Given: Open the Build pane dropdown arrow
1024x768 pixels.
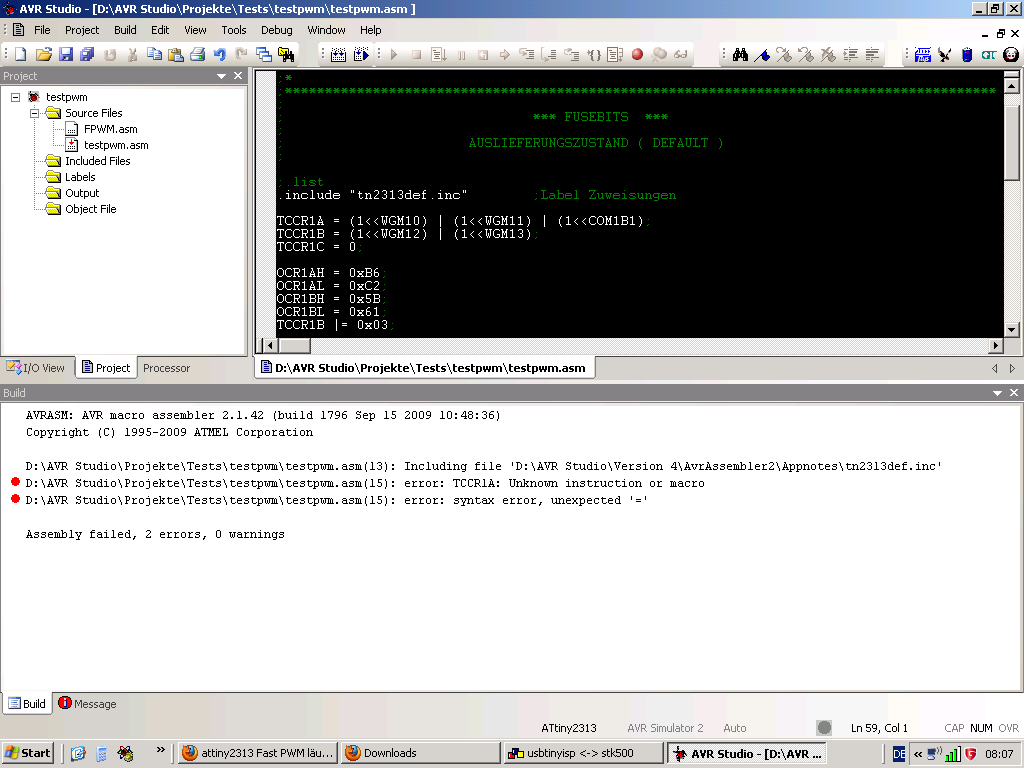Looking at the screenshot, I should pos(997,393).
